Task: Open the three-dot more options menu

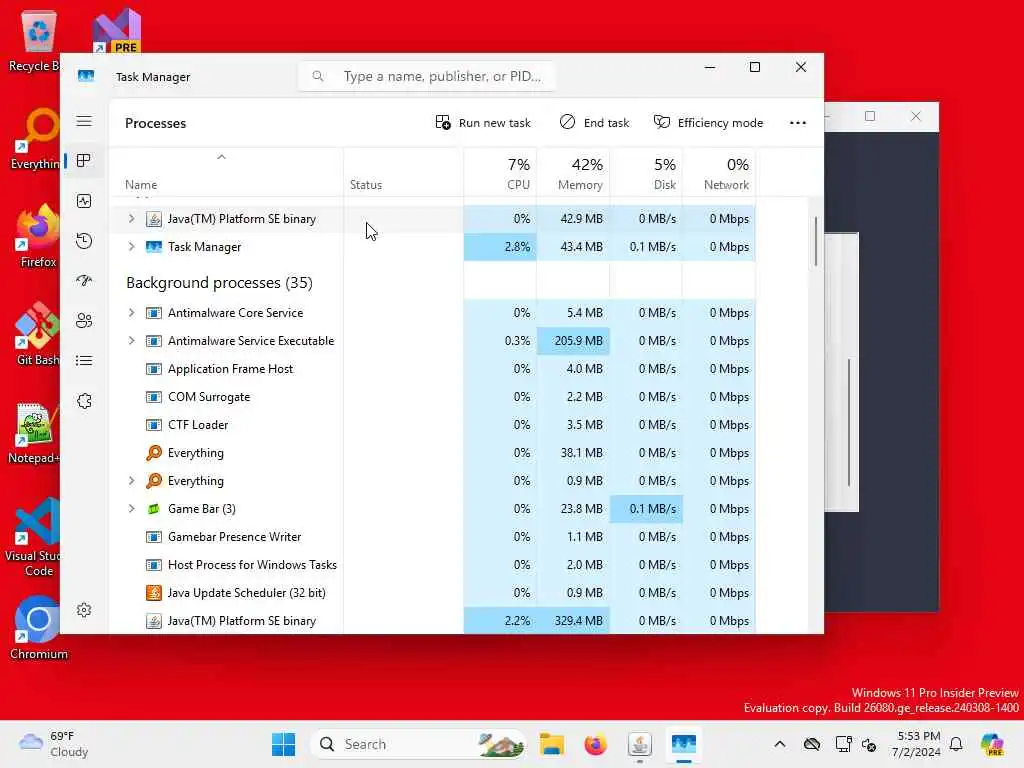Action: click(x=797, y=123)
